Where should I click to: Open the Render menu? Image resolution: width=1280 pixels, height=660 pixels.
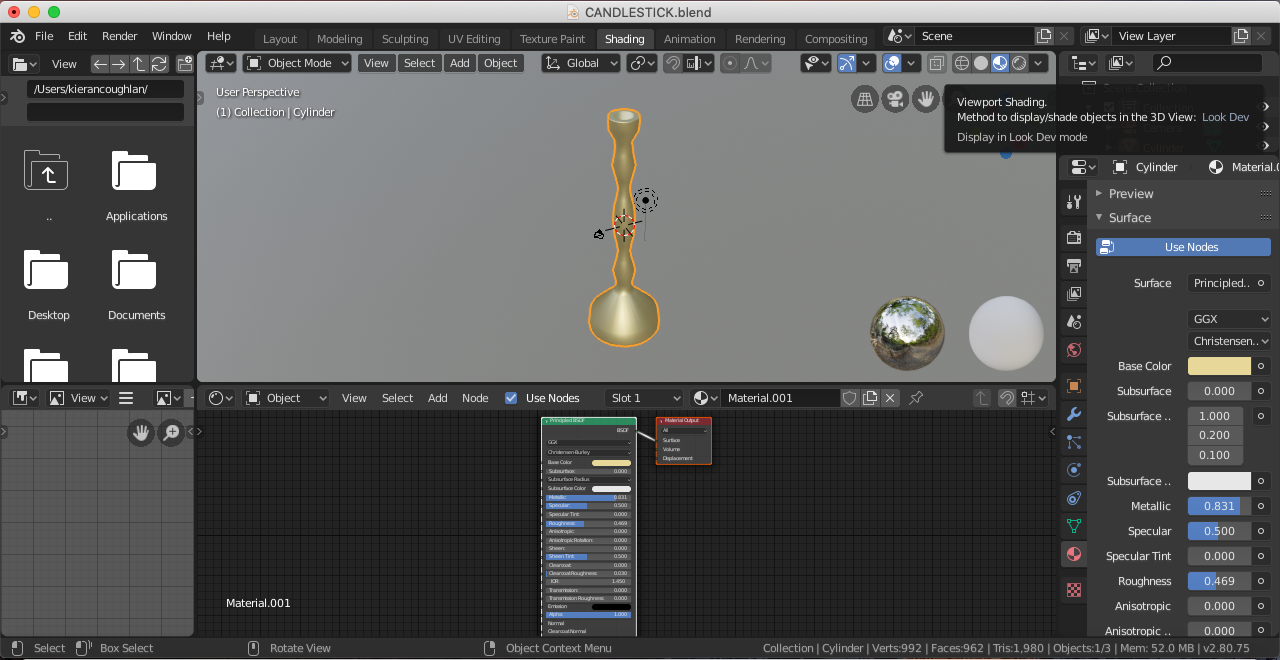click(119, 36)
